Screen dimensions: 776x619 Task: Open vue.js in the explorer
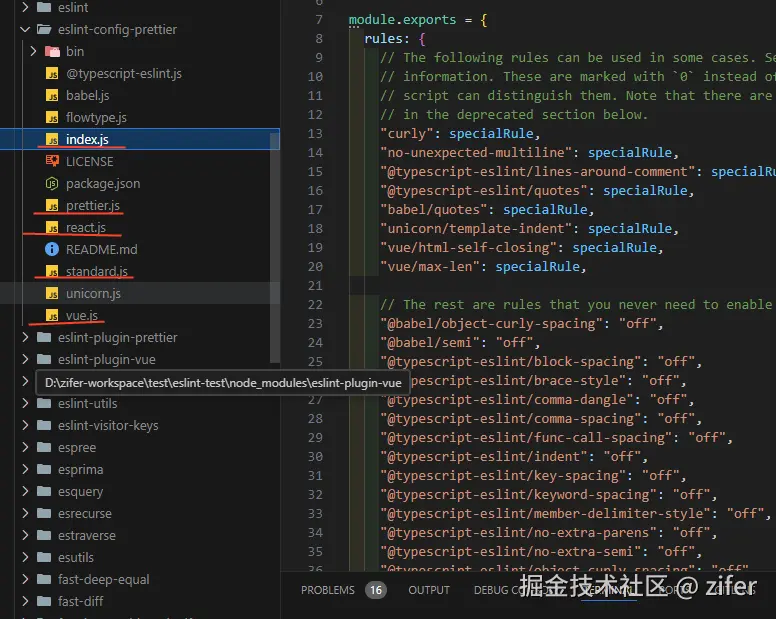click(82, 315)
